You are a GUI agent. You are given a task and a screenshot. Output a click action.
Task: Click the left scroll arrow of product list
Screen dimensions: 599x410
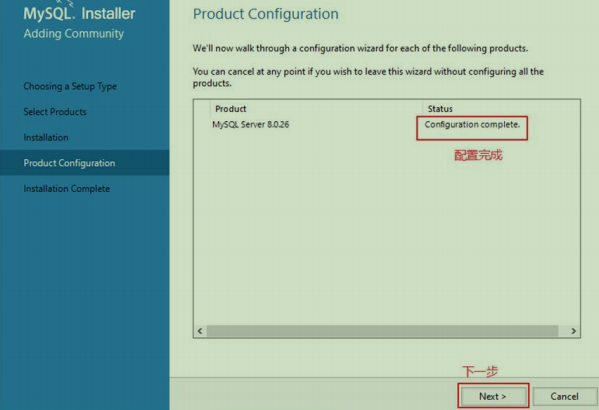200,331
